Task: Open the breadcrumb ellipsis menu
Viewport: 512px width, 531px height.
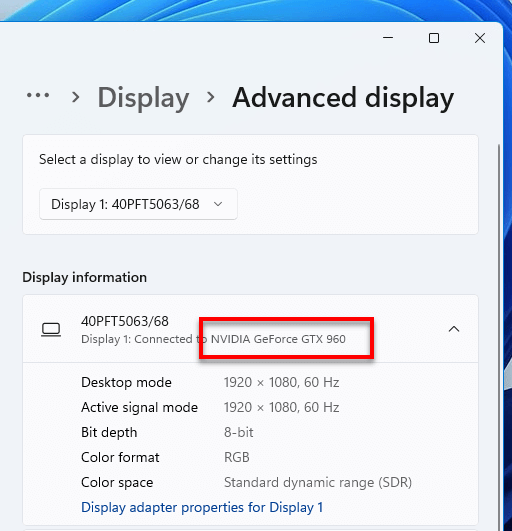Action: click(x=38, y=95)
